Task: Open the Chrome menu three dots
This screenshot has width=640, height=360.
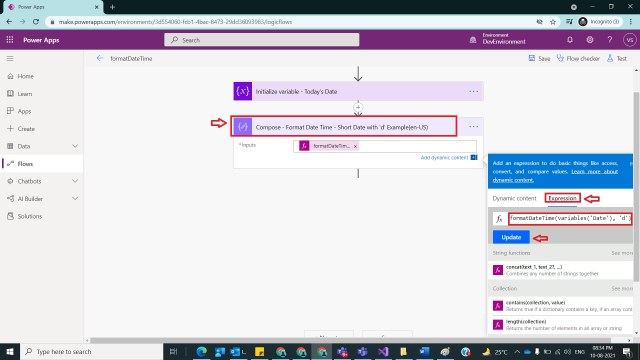Action: pyautogui.click(x=631, y=22)
